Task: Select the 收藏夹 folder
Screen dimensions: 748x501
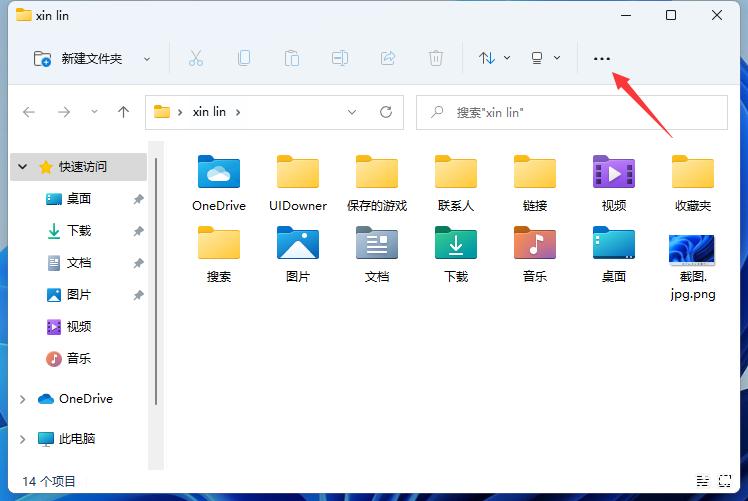Action: click(x=693, y=184)
